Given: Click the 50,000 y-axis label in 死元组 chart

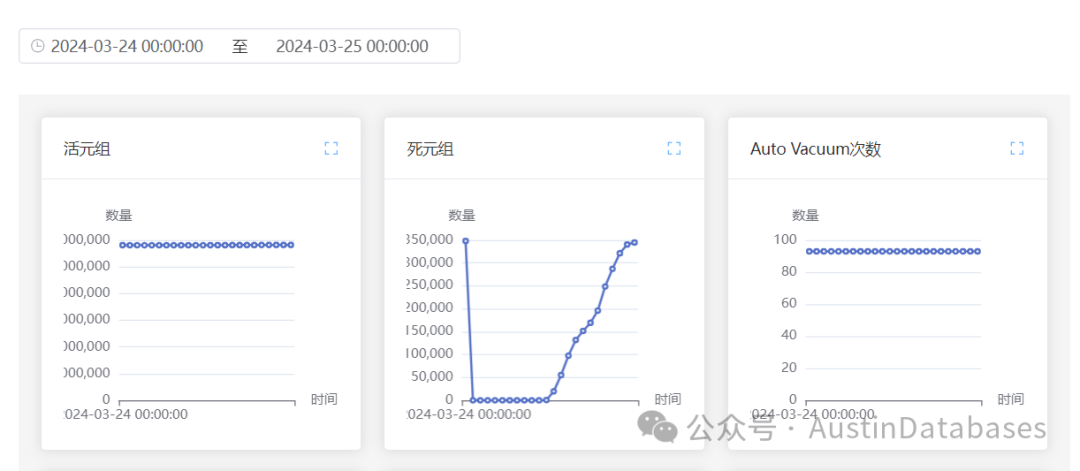Looking at the screenshot, I should (x=433, y=377).
